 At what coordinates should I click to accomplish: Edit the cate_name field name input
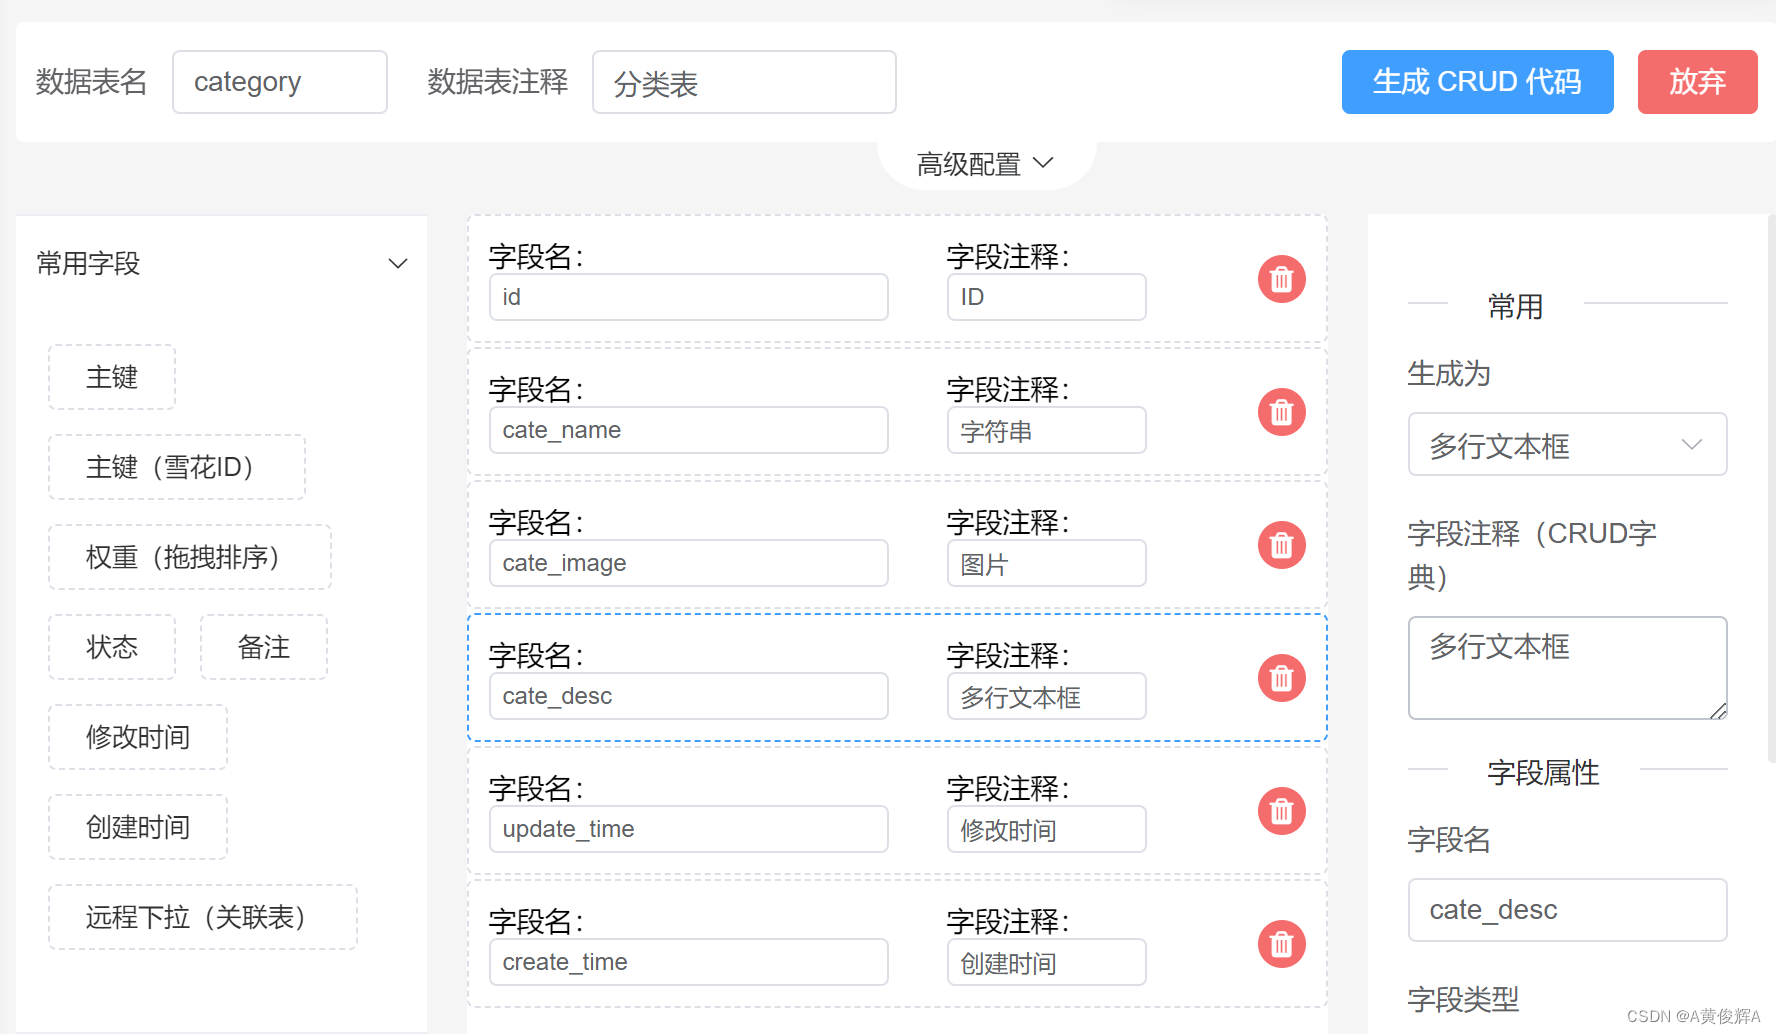pos(689,430)
